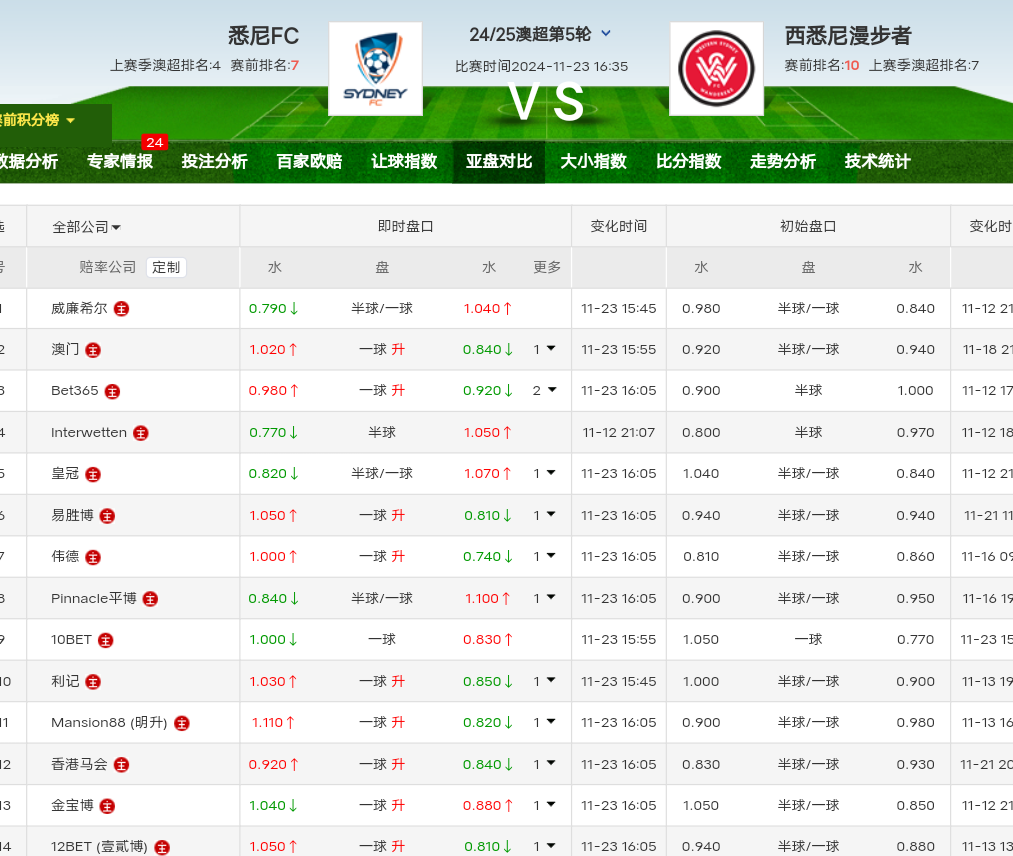
Task: Click the 10BET company name
Action: point(71,640)
